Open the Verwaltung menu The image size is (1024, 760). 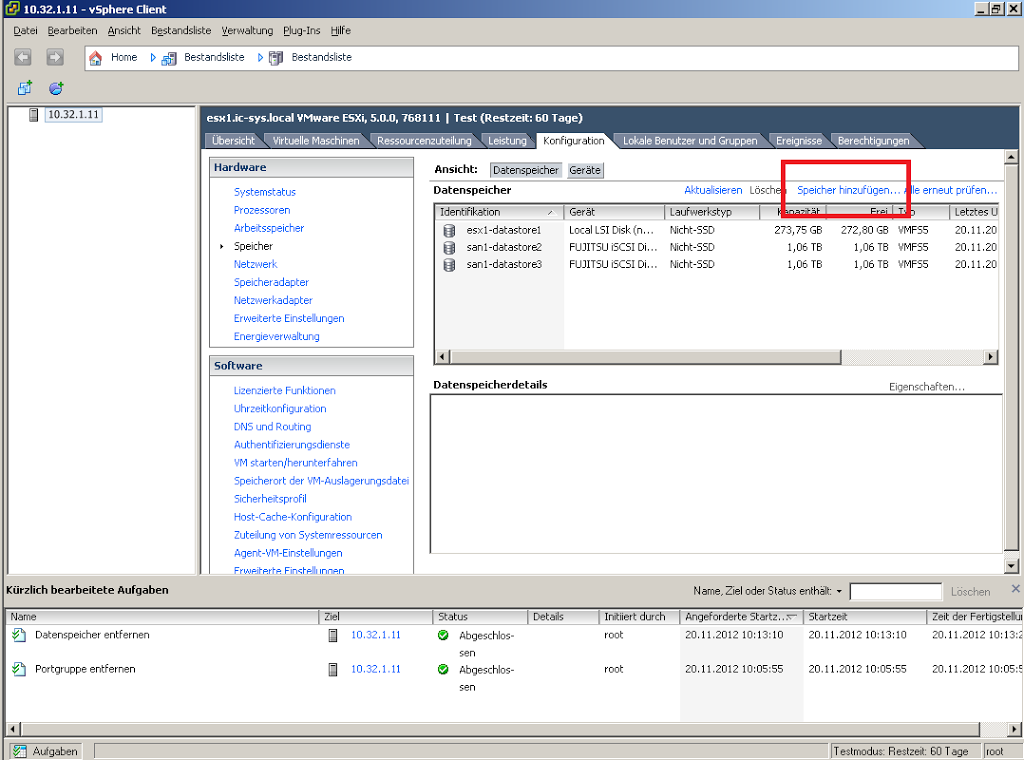click(x=247, y=31)
